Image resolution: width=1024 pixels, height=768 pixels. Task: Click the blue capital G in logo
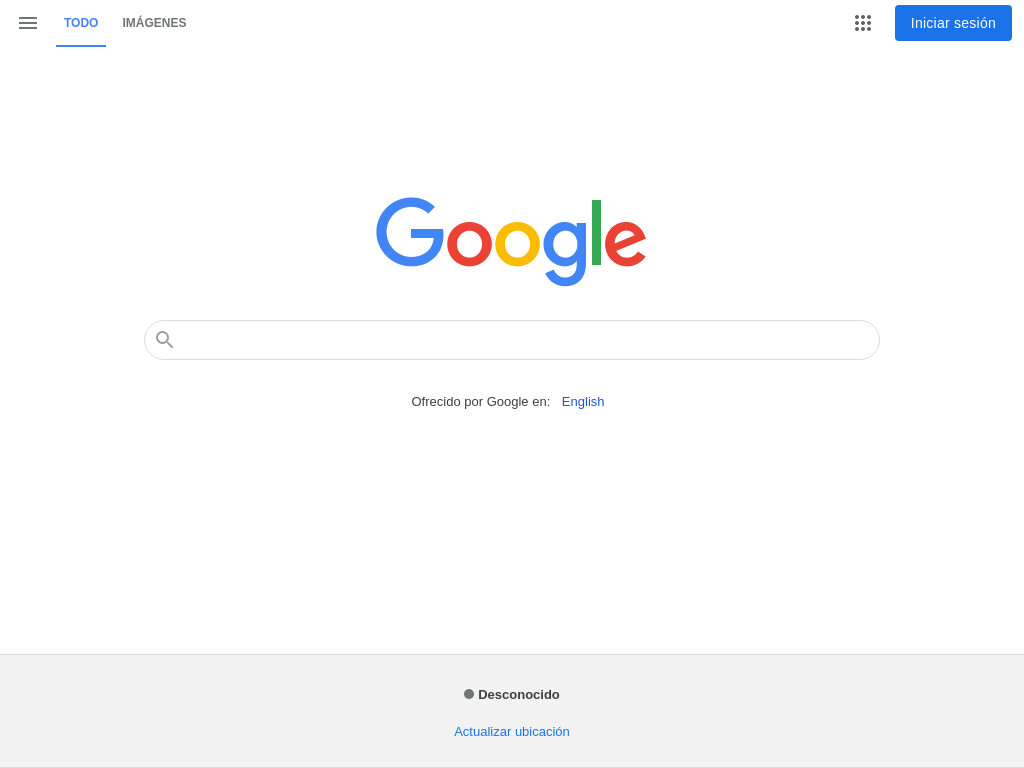pyautogui.click(x=410, y=232)
